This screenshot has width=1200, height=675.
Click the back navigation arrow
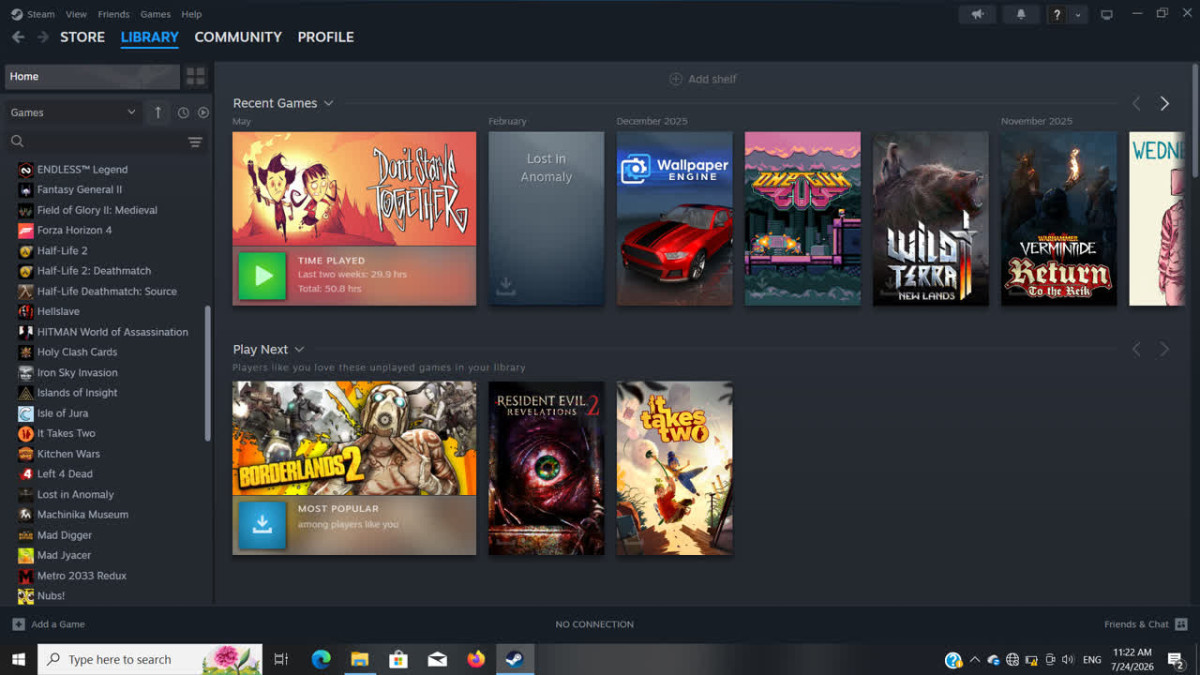click(18, 37)
